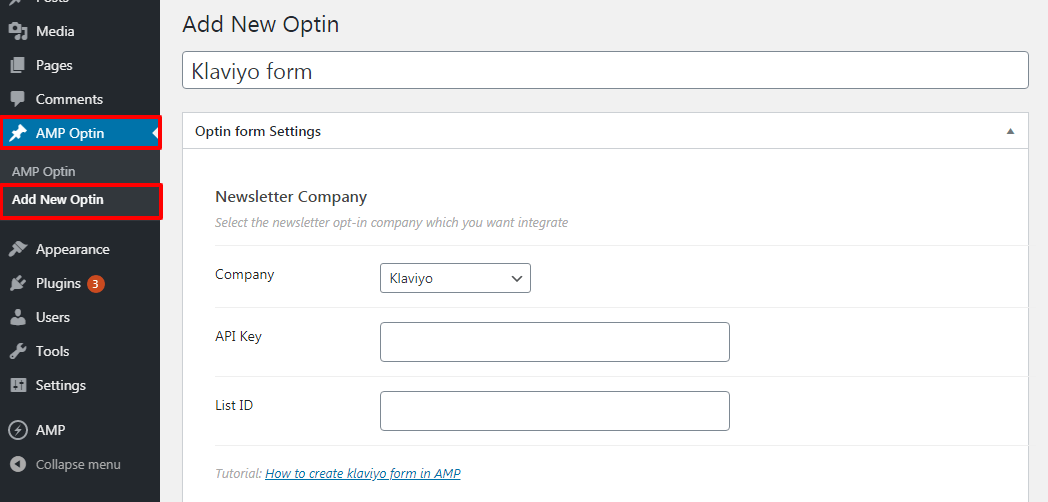Click the Collapse menu arrow icon
Viewport: 1048px width, 502px height.
(18, 464)
